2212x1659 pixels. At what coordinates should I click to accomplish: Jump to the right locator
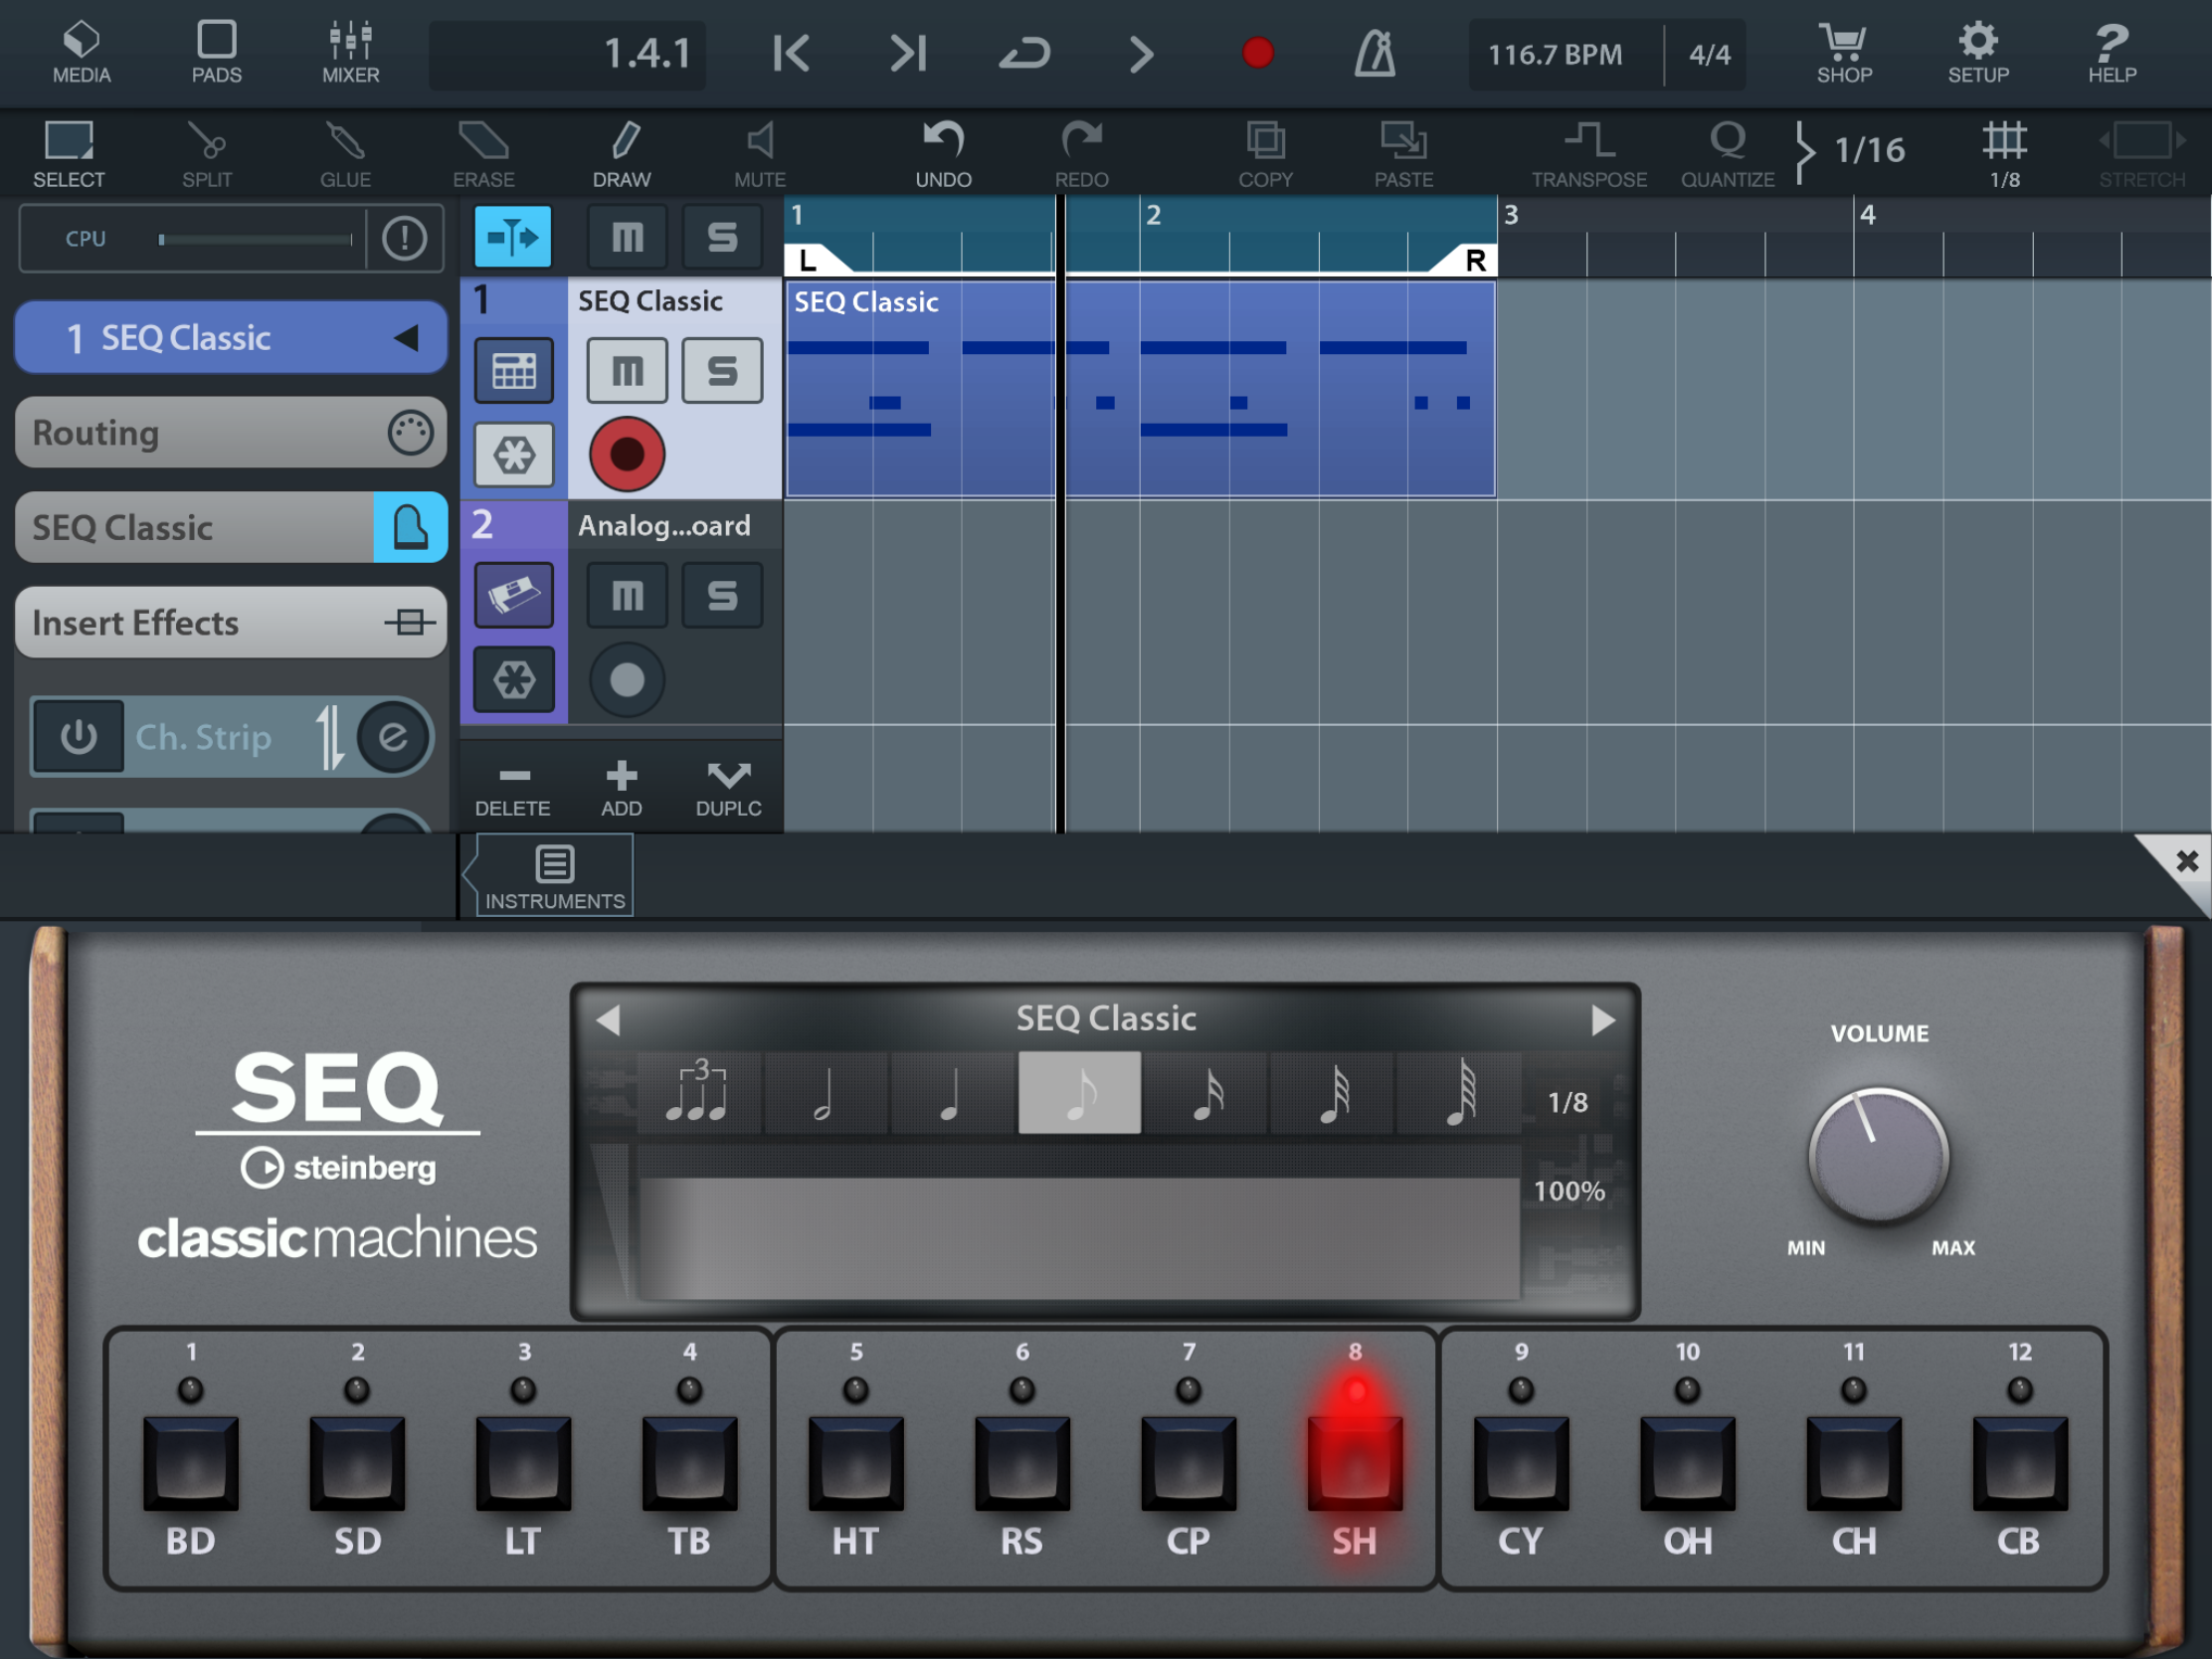908,53
